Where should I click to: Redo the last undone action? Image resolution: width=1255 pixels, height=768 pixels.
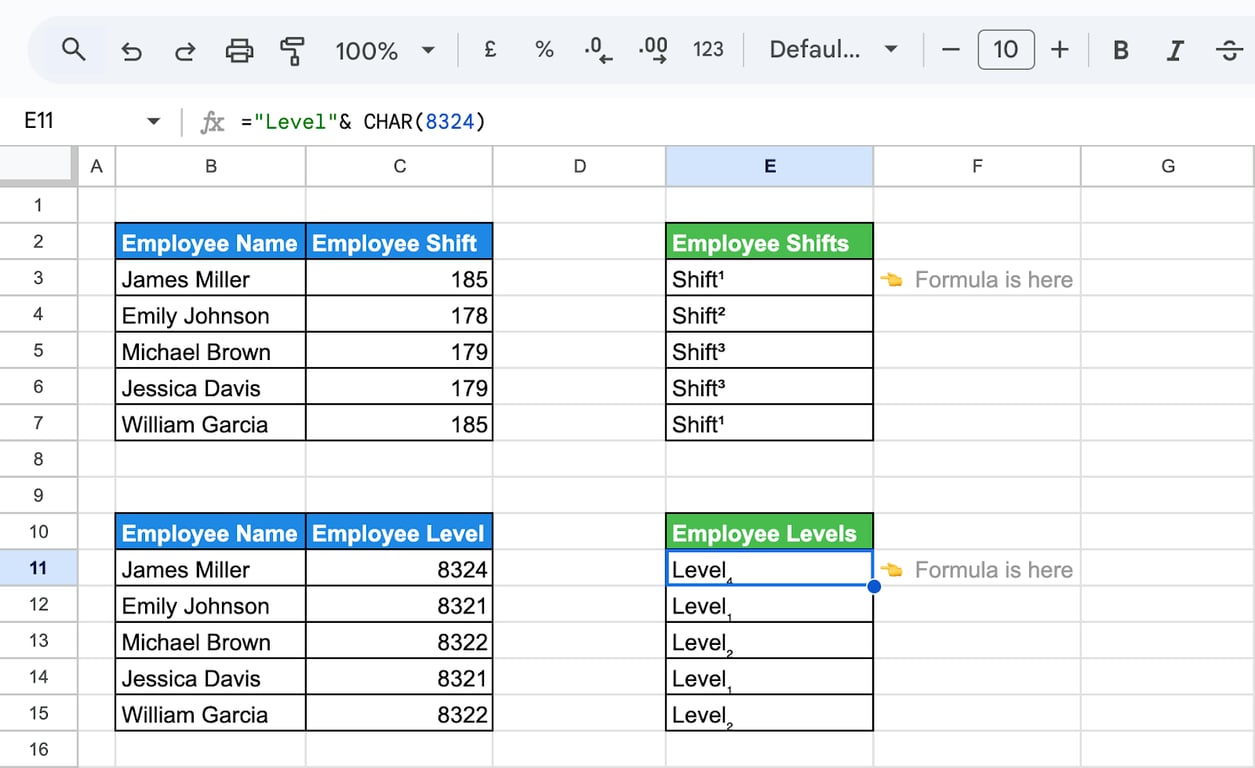pos(185,50)
